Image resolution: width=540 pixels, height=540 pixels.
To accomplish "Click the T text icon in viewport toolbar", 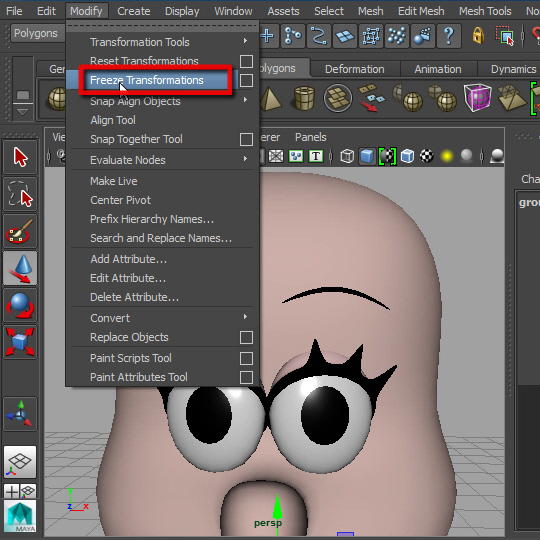I will (316, 156).
